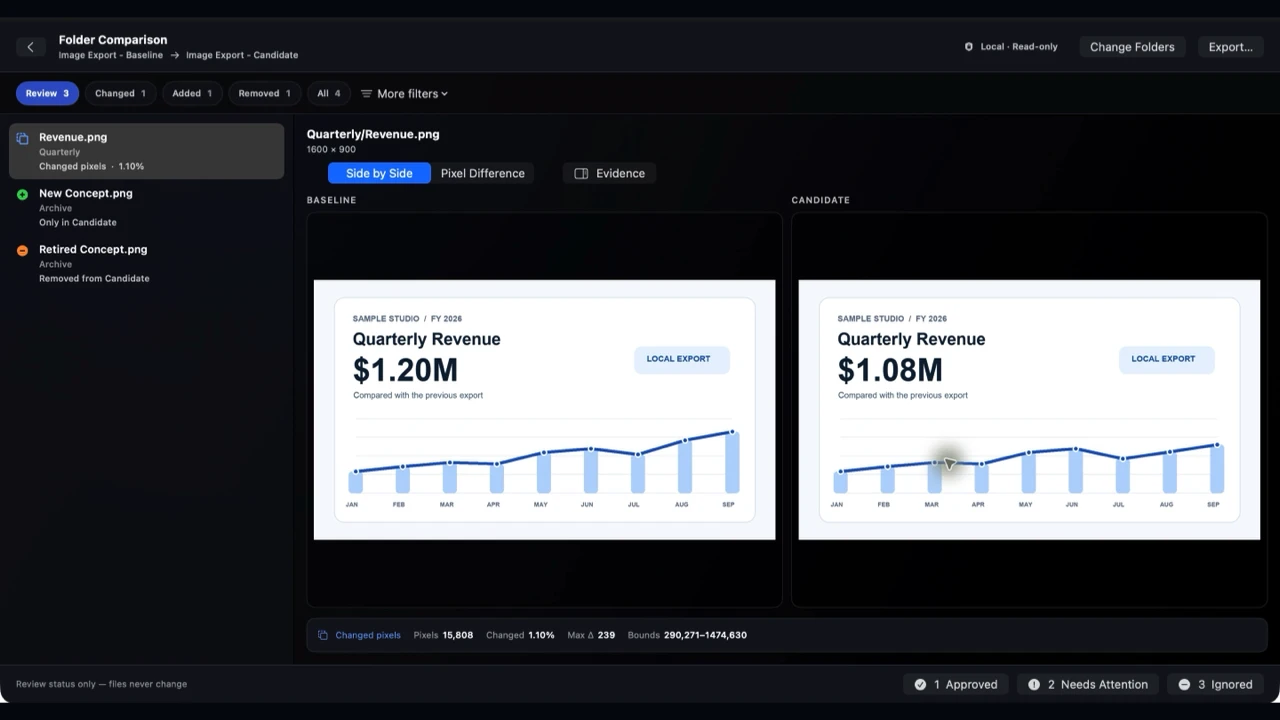
Task: Select the All filter tab
Action: (329, 94)
